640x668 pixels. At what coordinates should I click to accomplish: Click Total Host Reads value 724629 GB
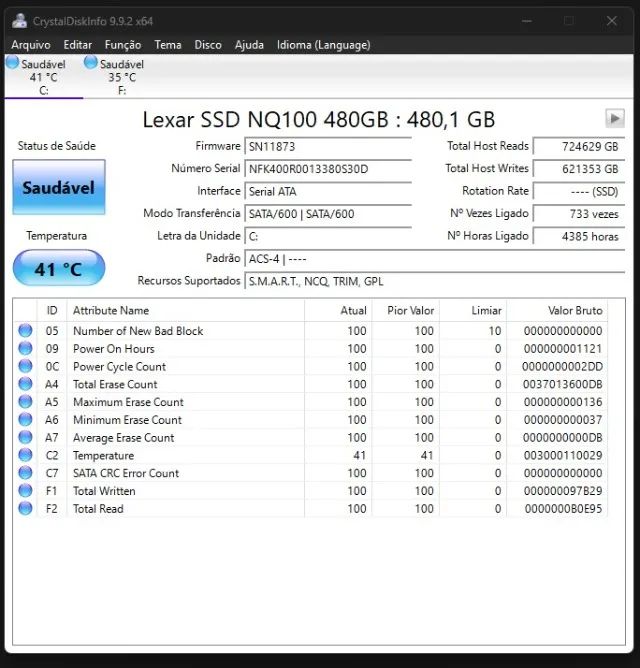pyautogui.click(x=579, y=147)
